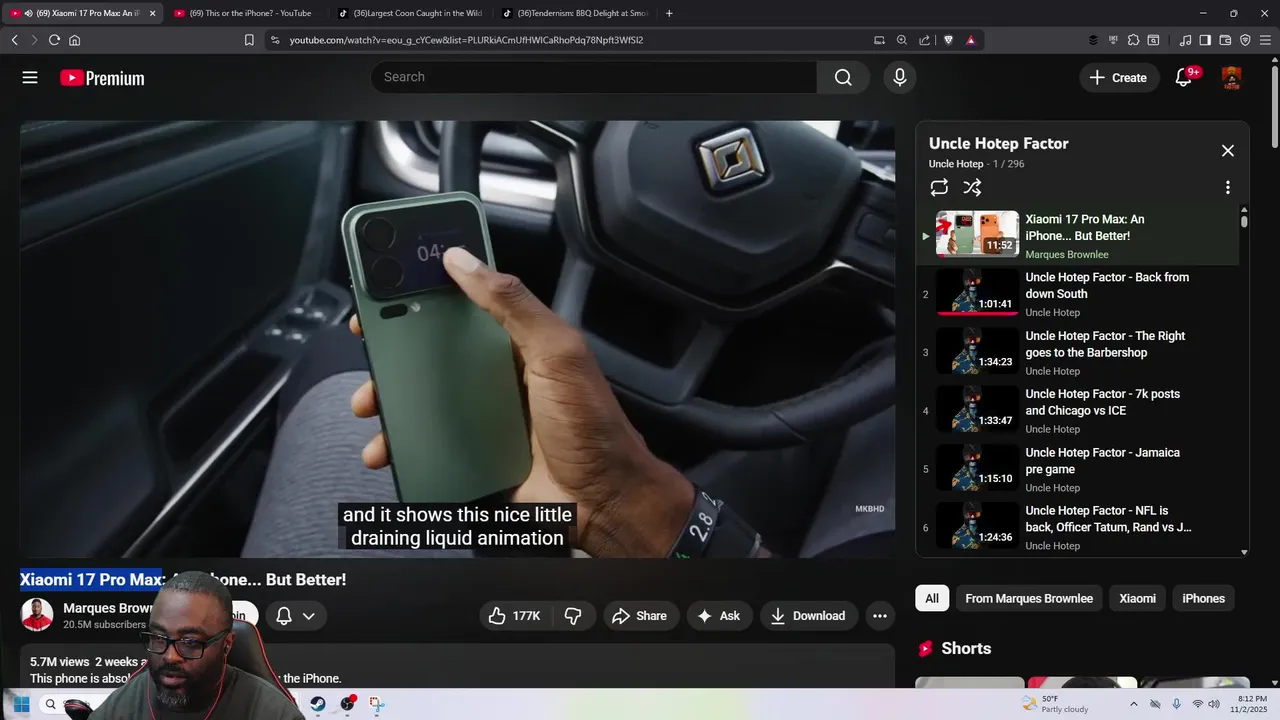This screenshot has height=720, width=1280.
Task: Open Windows Start menu
Action: coord(21,704)
